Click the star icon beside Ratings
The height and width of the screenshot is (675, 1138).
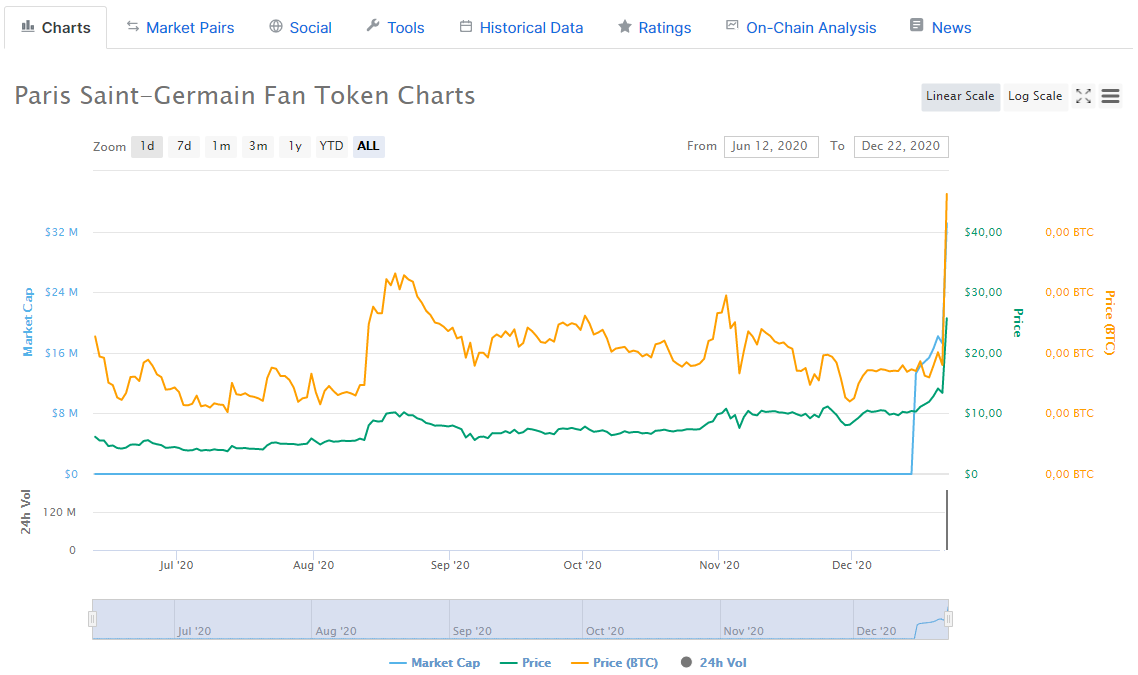click(624, 27)
